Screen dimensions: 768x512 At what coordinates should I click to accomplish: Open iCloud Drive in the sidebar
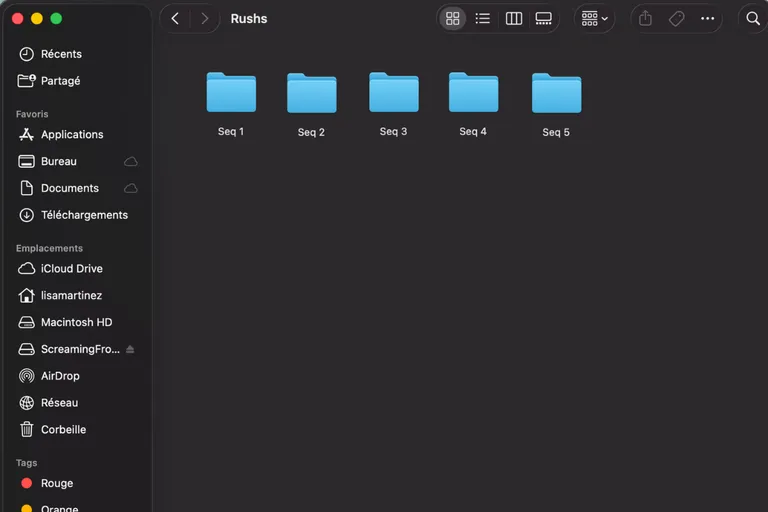click(x=77, y=268)
